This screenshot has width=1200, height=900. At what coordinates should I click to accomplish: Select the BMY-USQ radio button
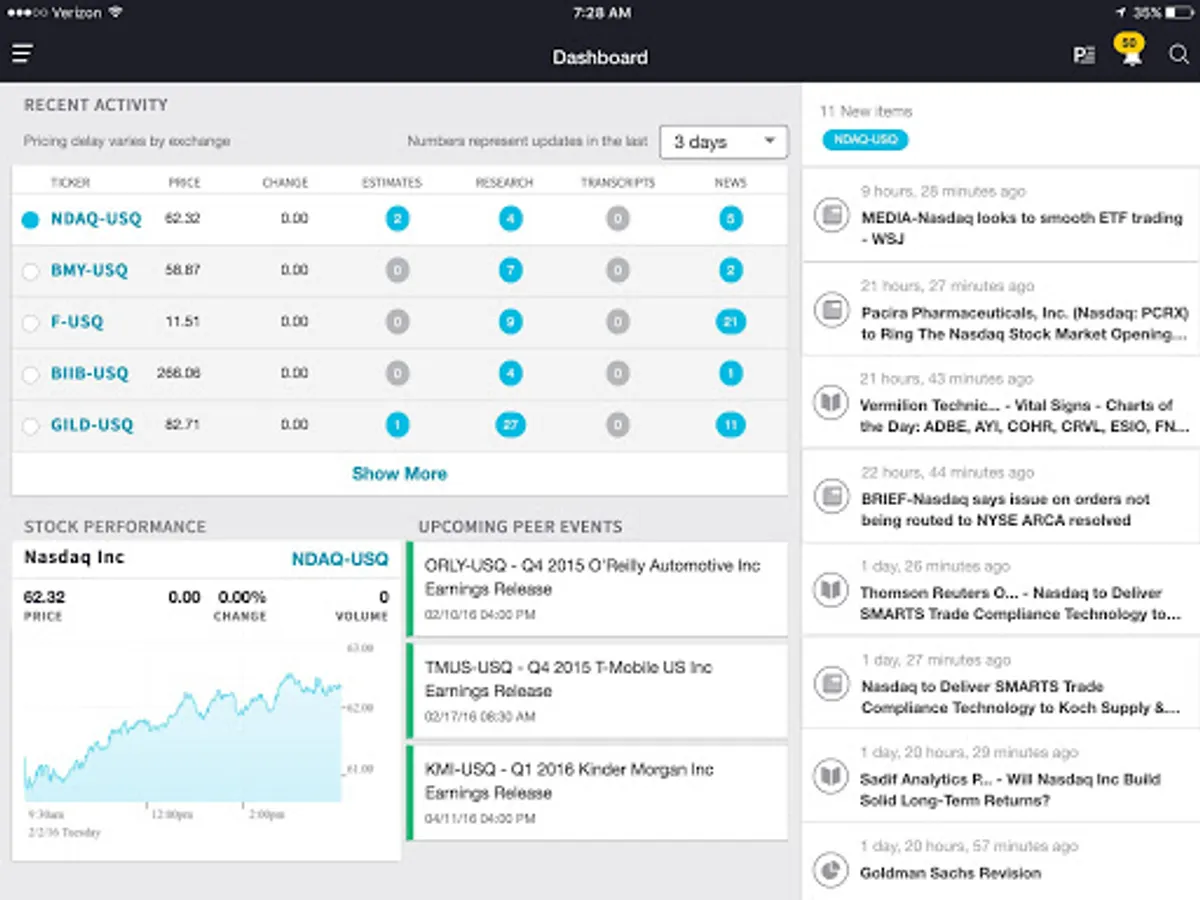click(30, 271)
